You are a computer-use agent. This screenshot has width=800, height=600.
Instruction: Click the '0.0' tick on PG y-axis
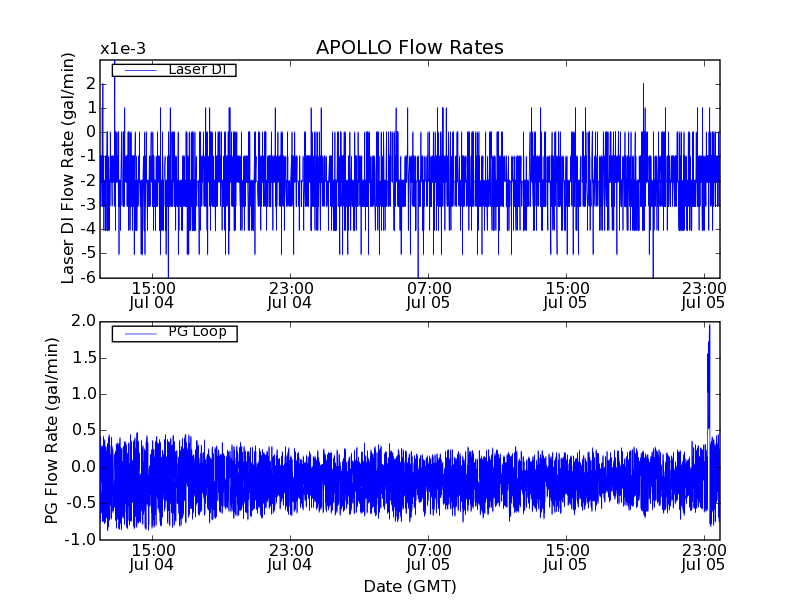click(84, 467)
